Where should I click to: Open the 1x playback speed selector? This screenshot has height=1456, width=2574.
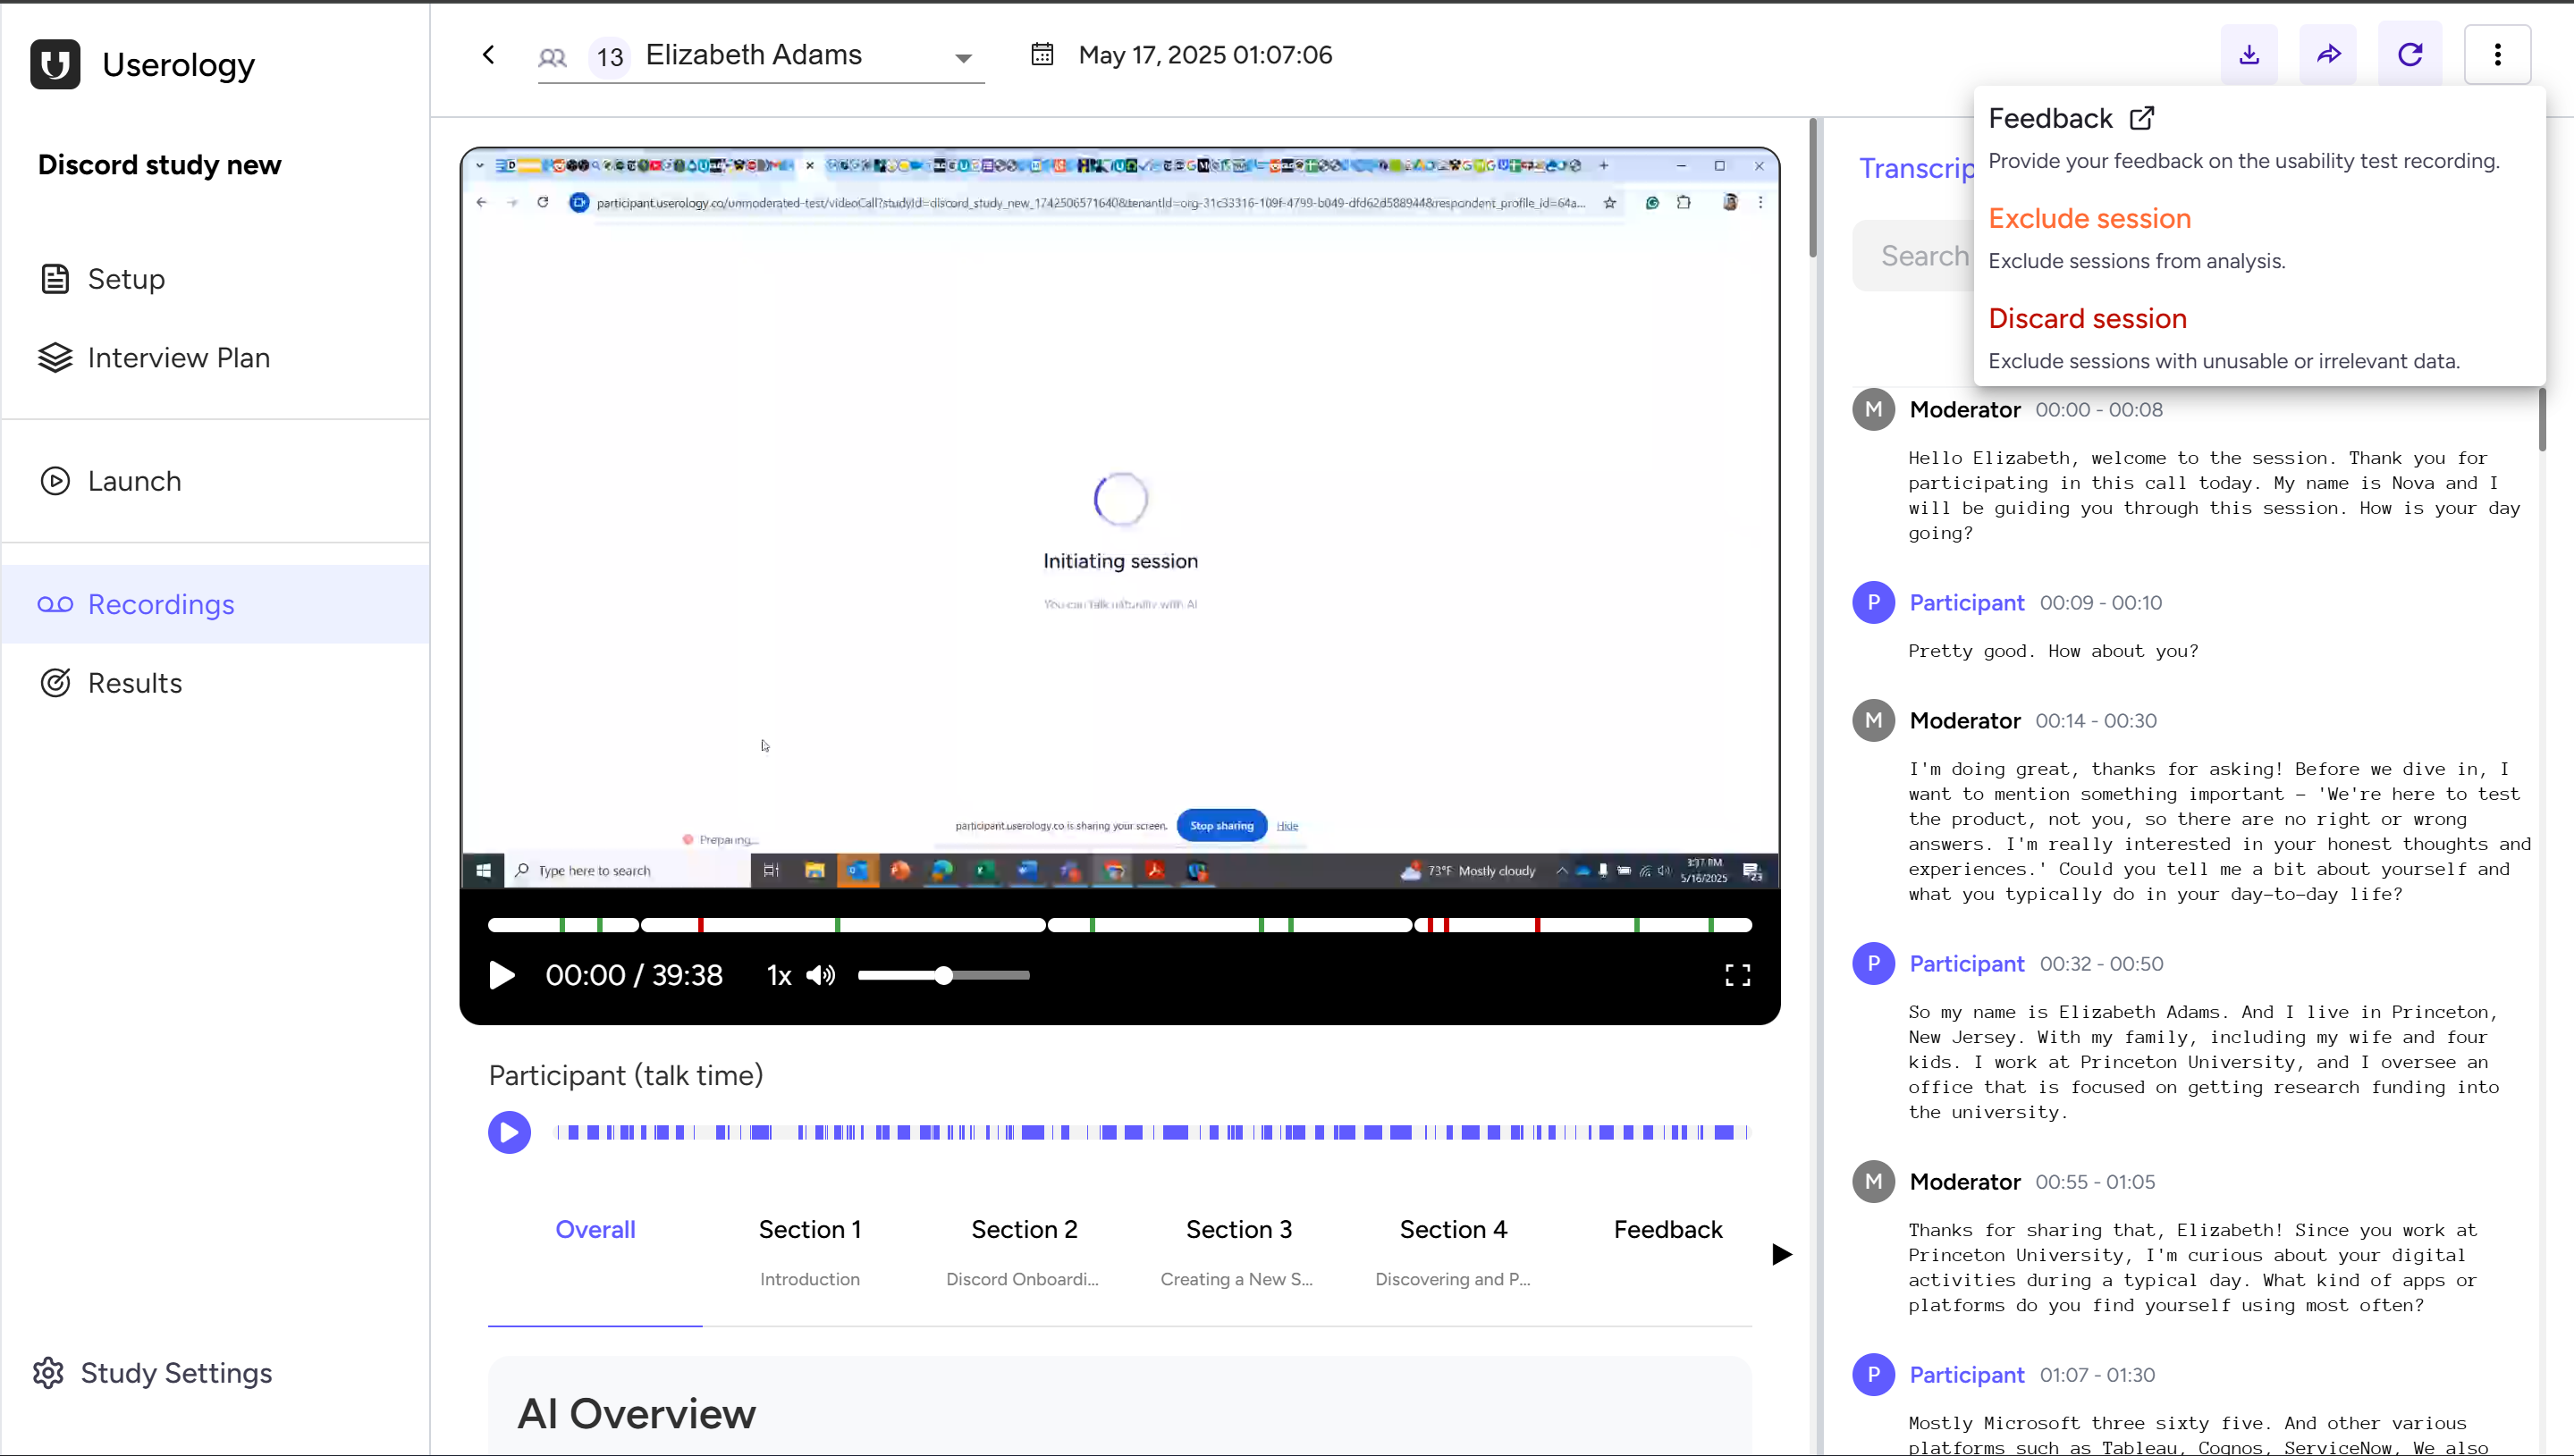[x=778, y=975]
